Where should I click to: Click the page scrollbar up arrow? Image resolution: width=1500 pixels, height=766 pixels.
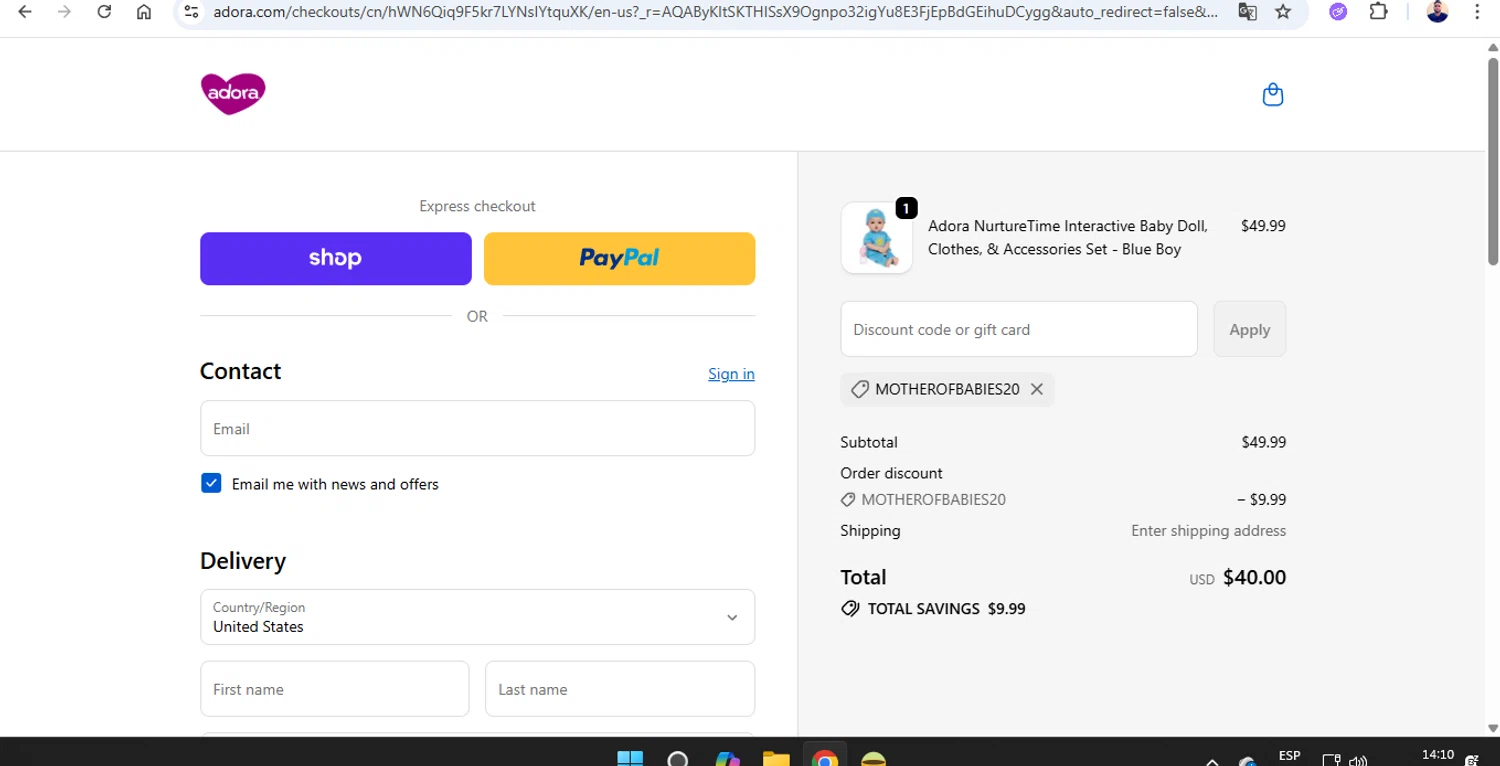click(x=1492, y=46)
